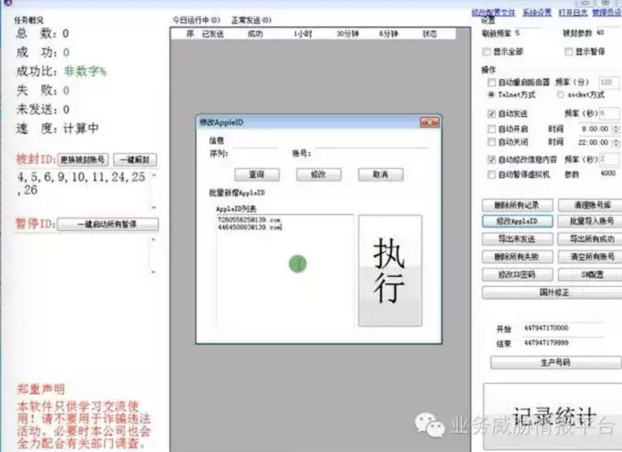
Task: Click the large 执行 button
Action: click(390, 271)
